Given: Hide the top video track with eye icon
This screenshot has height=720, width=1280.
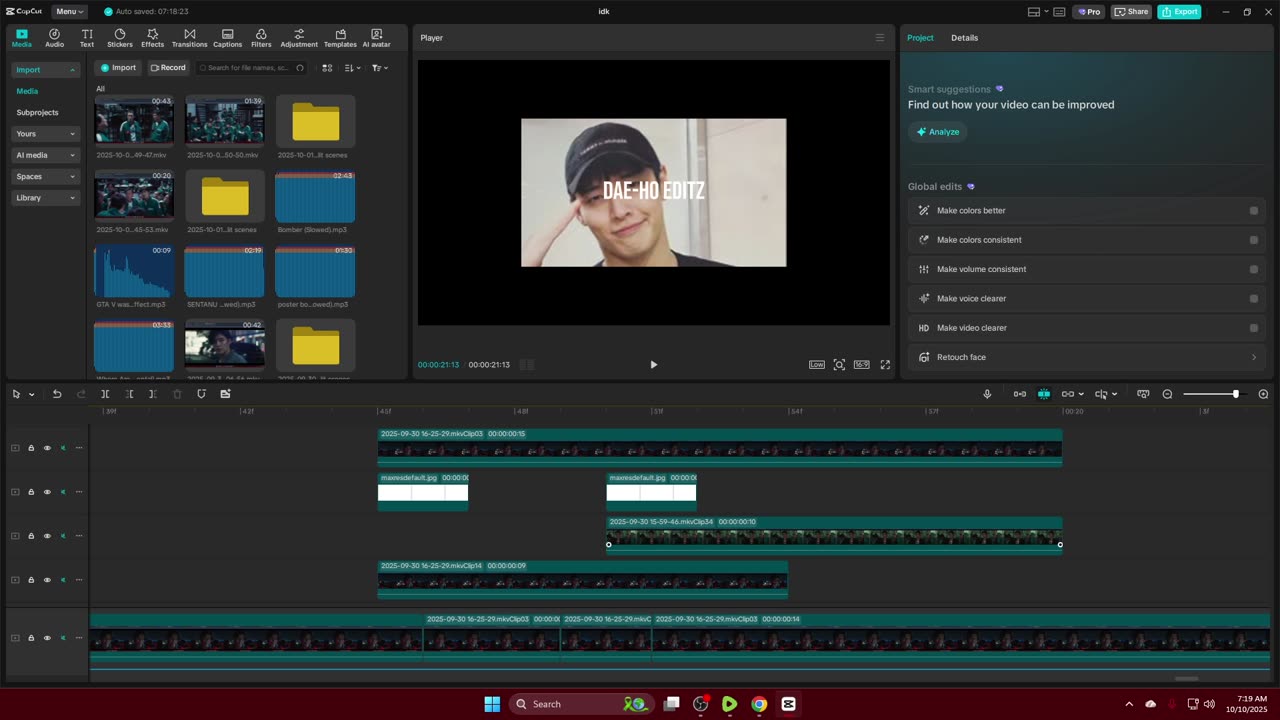Looking at the screenshot, I should coord(47,448).
